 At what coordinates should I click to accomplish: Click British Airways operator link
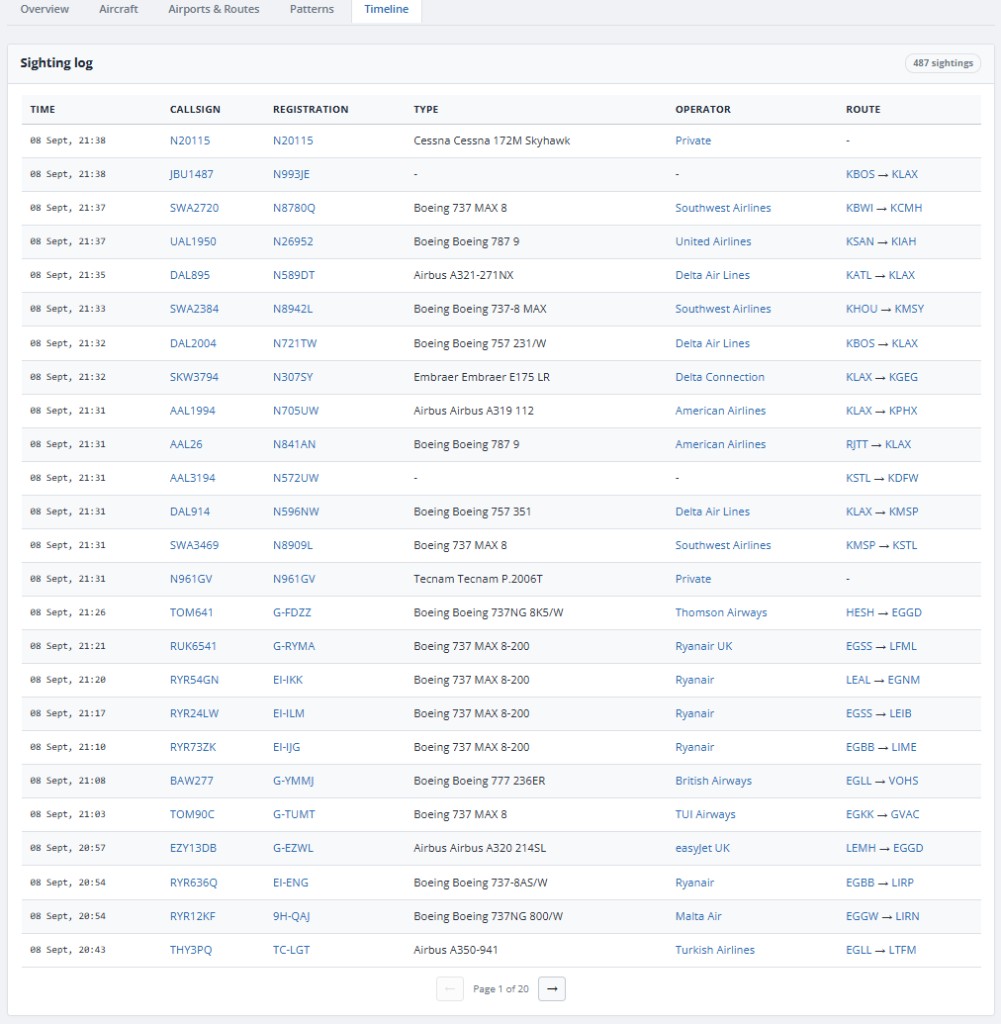(x=713, y=781)
